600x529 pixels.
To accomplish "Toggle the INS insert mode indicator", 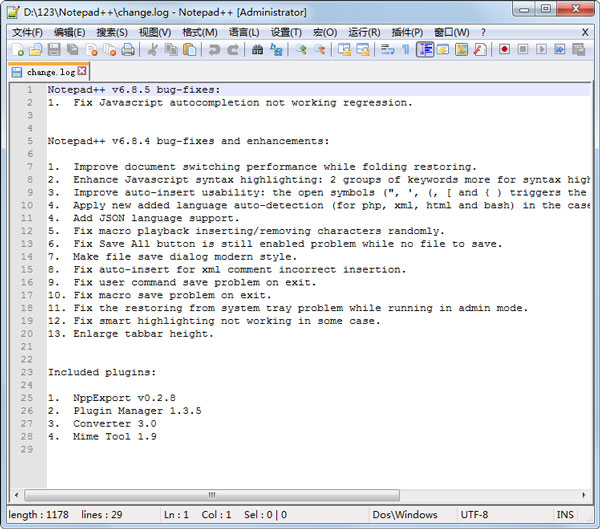I will coord(565,514).
